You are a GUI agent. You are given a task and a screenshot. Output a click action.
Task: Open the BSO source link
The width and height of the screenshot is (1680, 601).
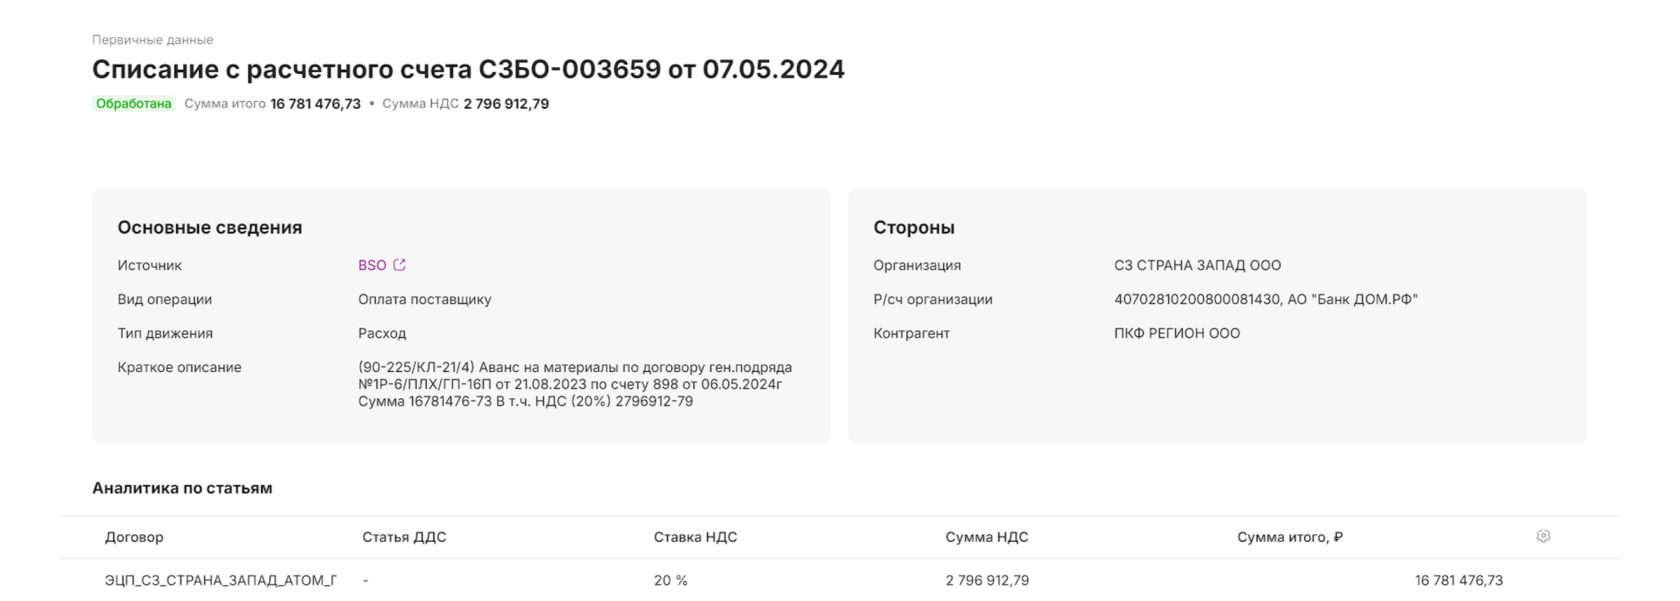click(372, 265)
